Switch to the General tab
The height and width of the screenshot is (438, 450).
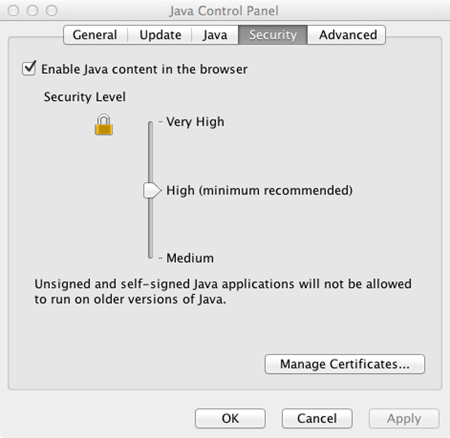95,35
